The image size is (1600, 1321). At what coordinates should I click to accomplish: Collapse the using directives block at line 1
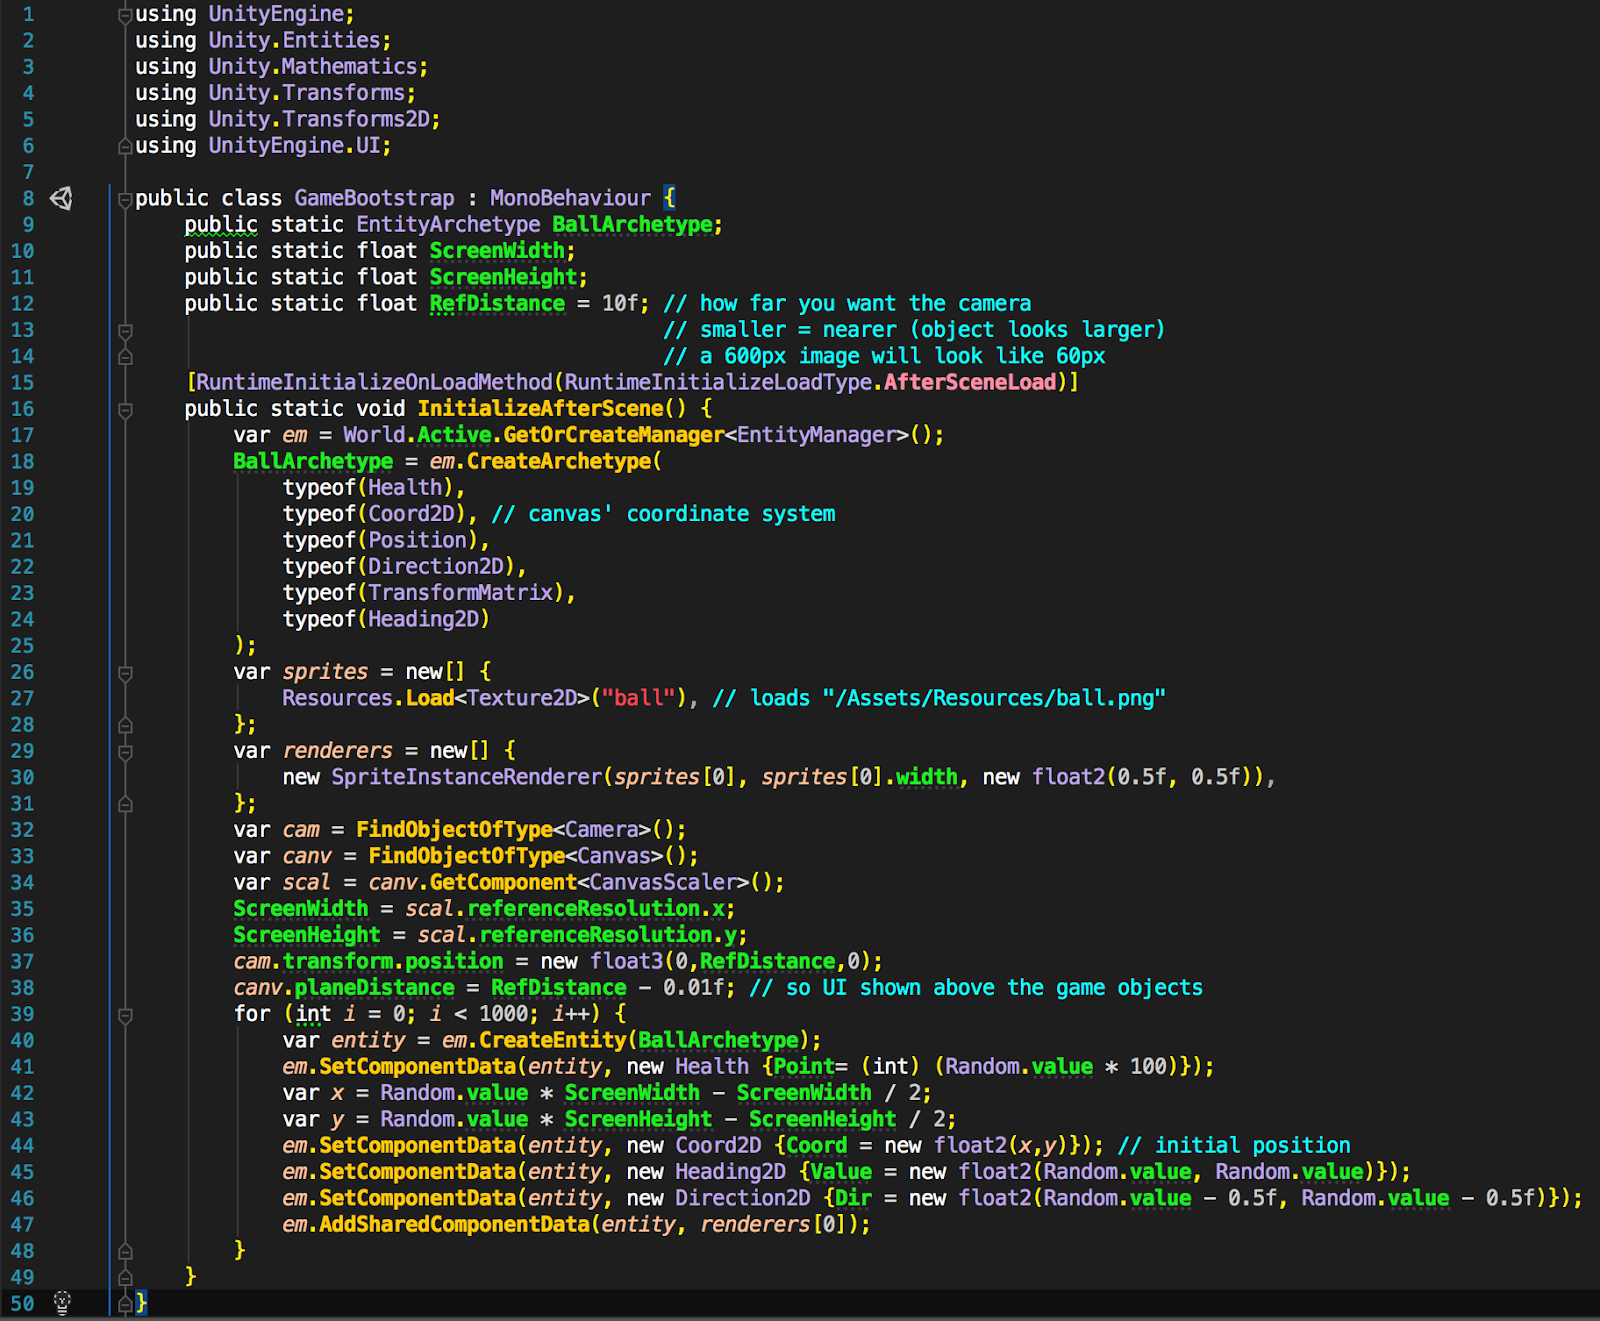pyautogui.click(x=123, y=13)
